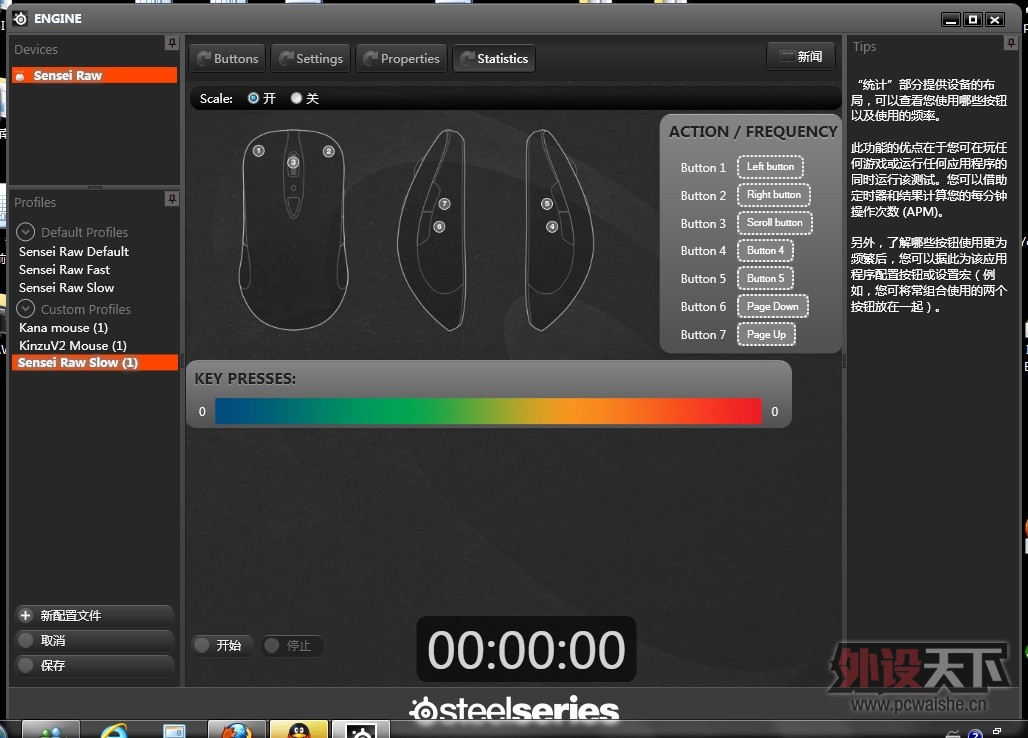Screen dimensions: 1028x738
Task: Open Firefox from the taskbar
Action: tap(237, 729)
